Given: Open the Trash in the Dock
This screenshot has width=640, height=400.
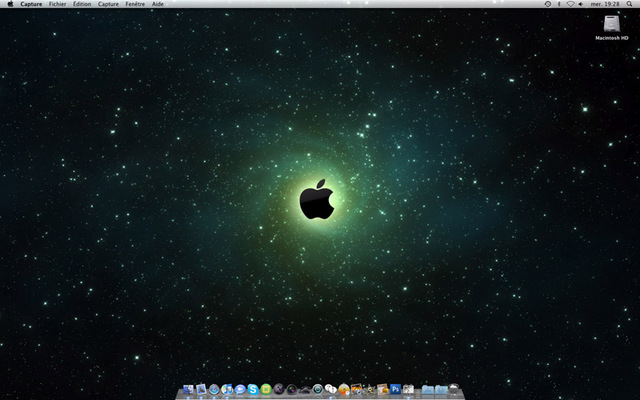Looking at the screenshot, I should 453,389.
